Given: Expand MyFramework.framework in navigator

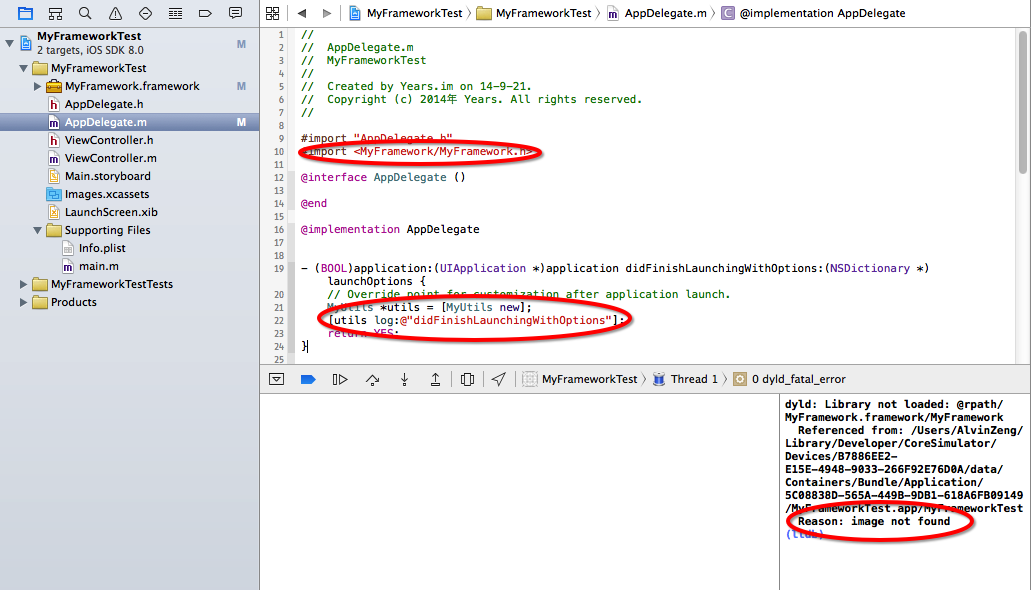Looking at the screenshot, I should 37,86.
